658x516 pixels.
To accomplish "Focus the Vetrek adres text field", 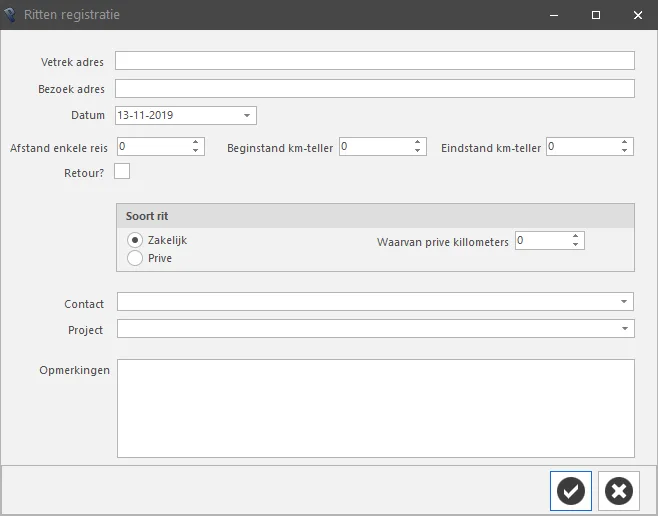I will coord(375,61).
